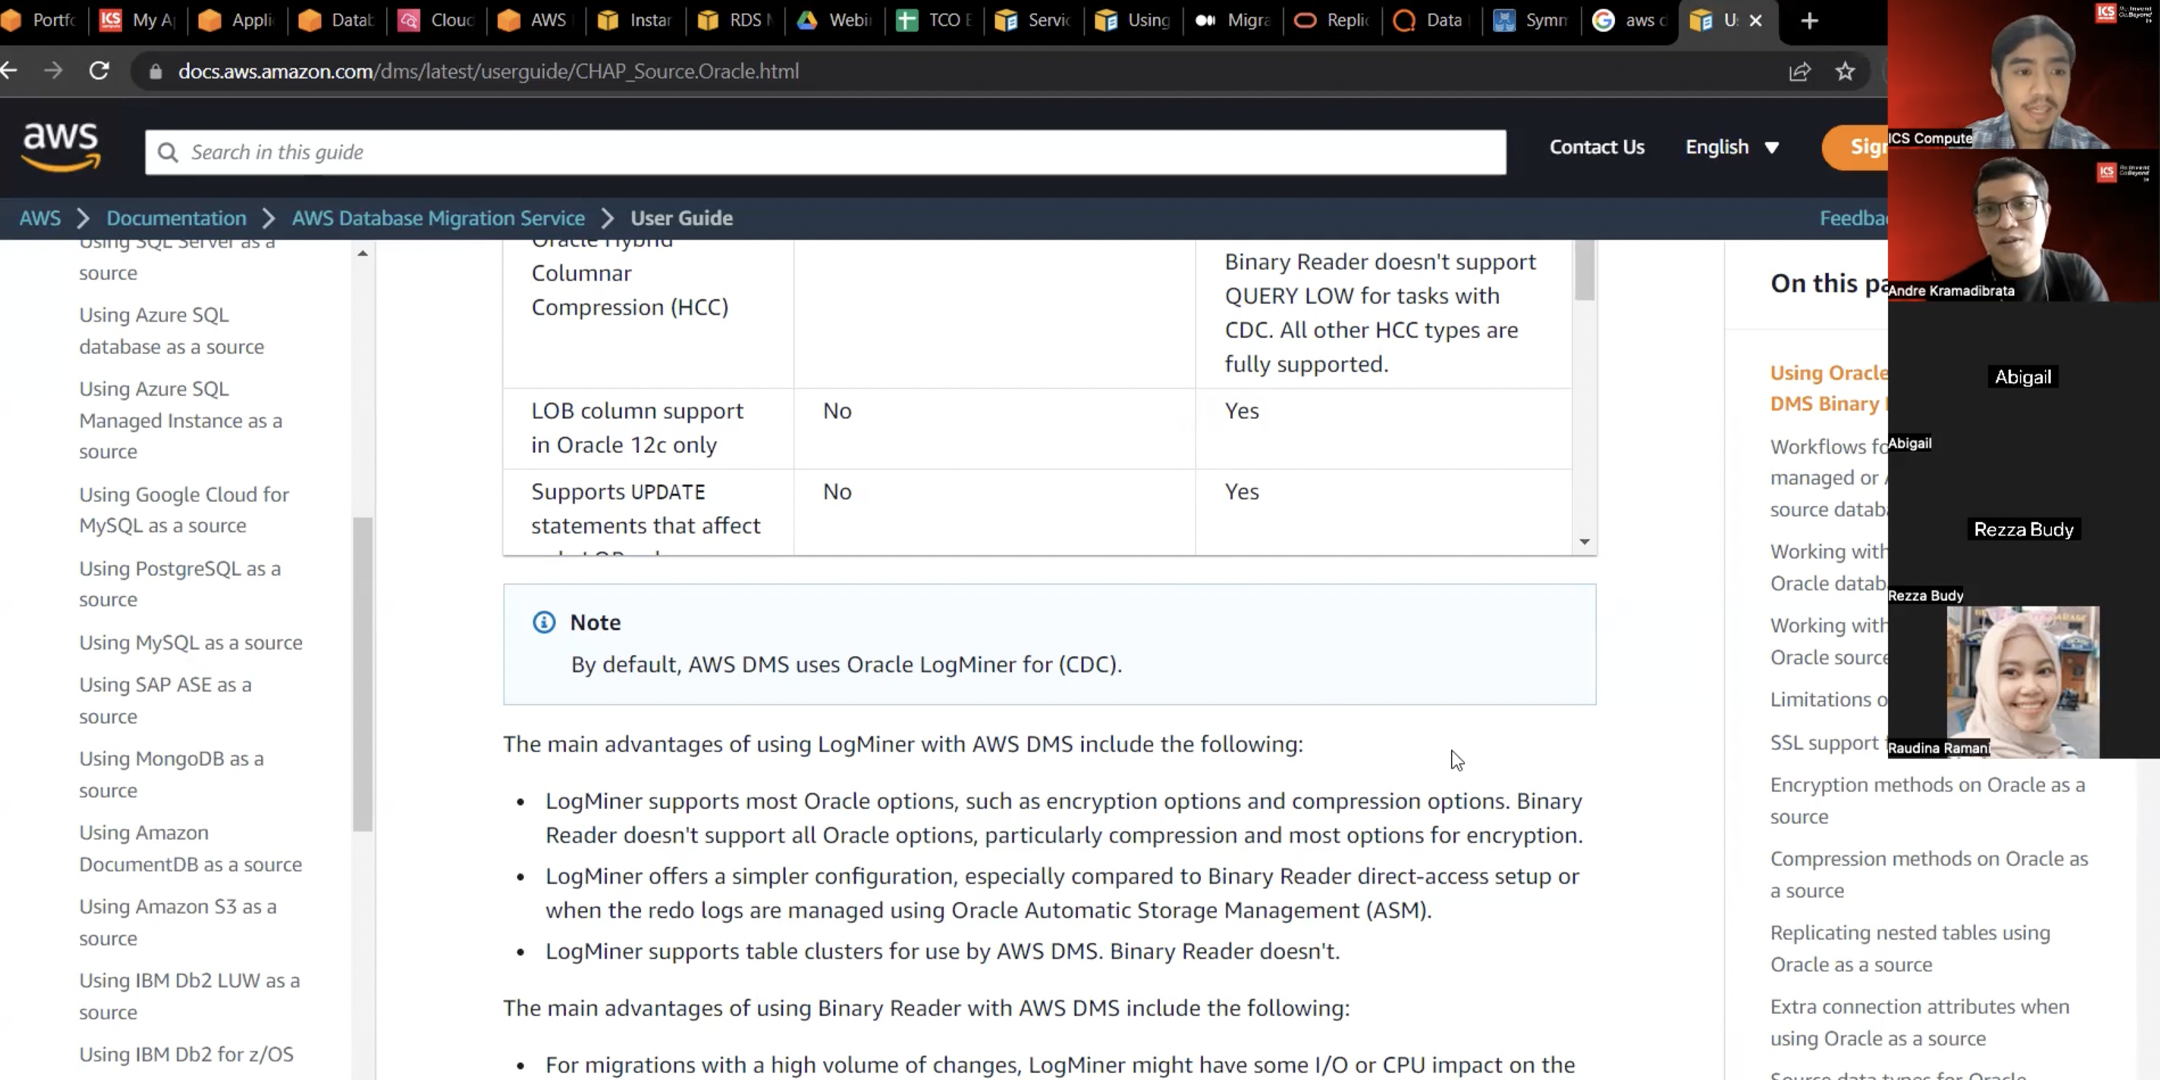The width and height of the screenshot is (2160, 1080).
Task: Switch to the Portfolio browser tab
Action: pos(38,20)
